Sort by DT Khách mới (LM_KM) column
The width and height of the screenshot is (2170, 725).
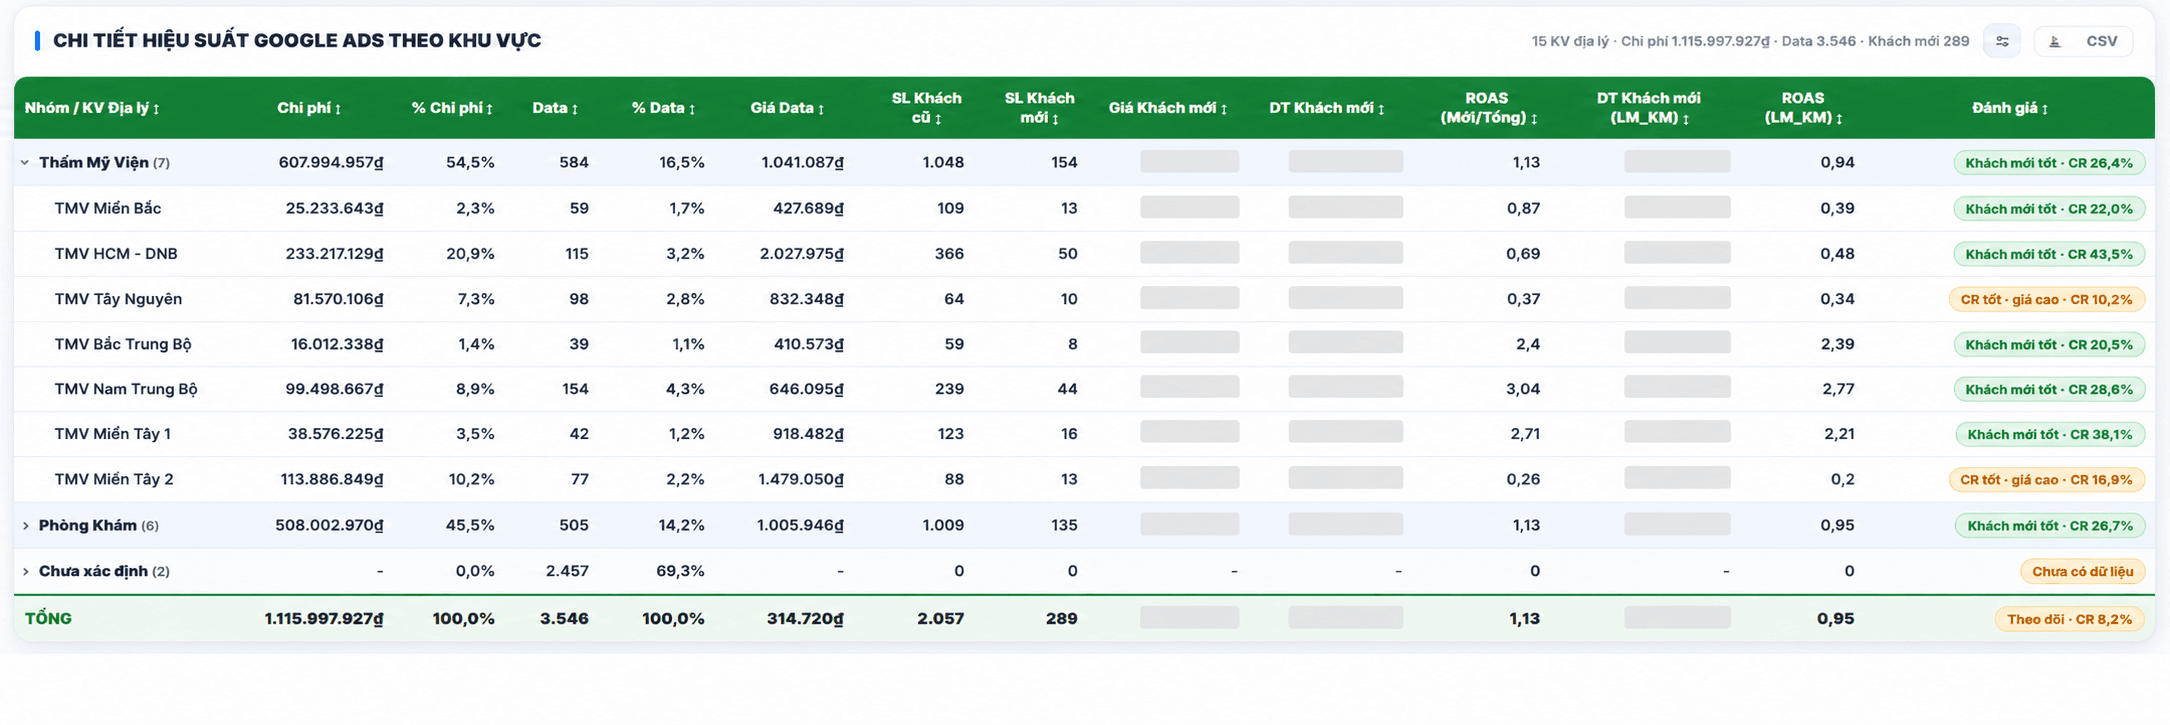(x=1648, y=108)
